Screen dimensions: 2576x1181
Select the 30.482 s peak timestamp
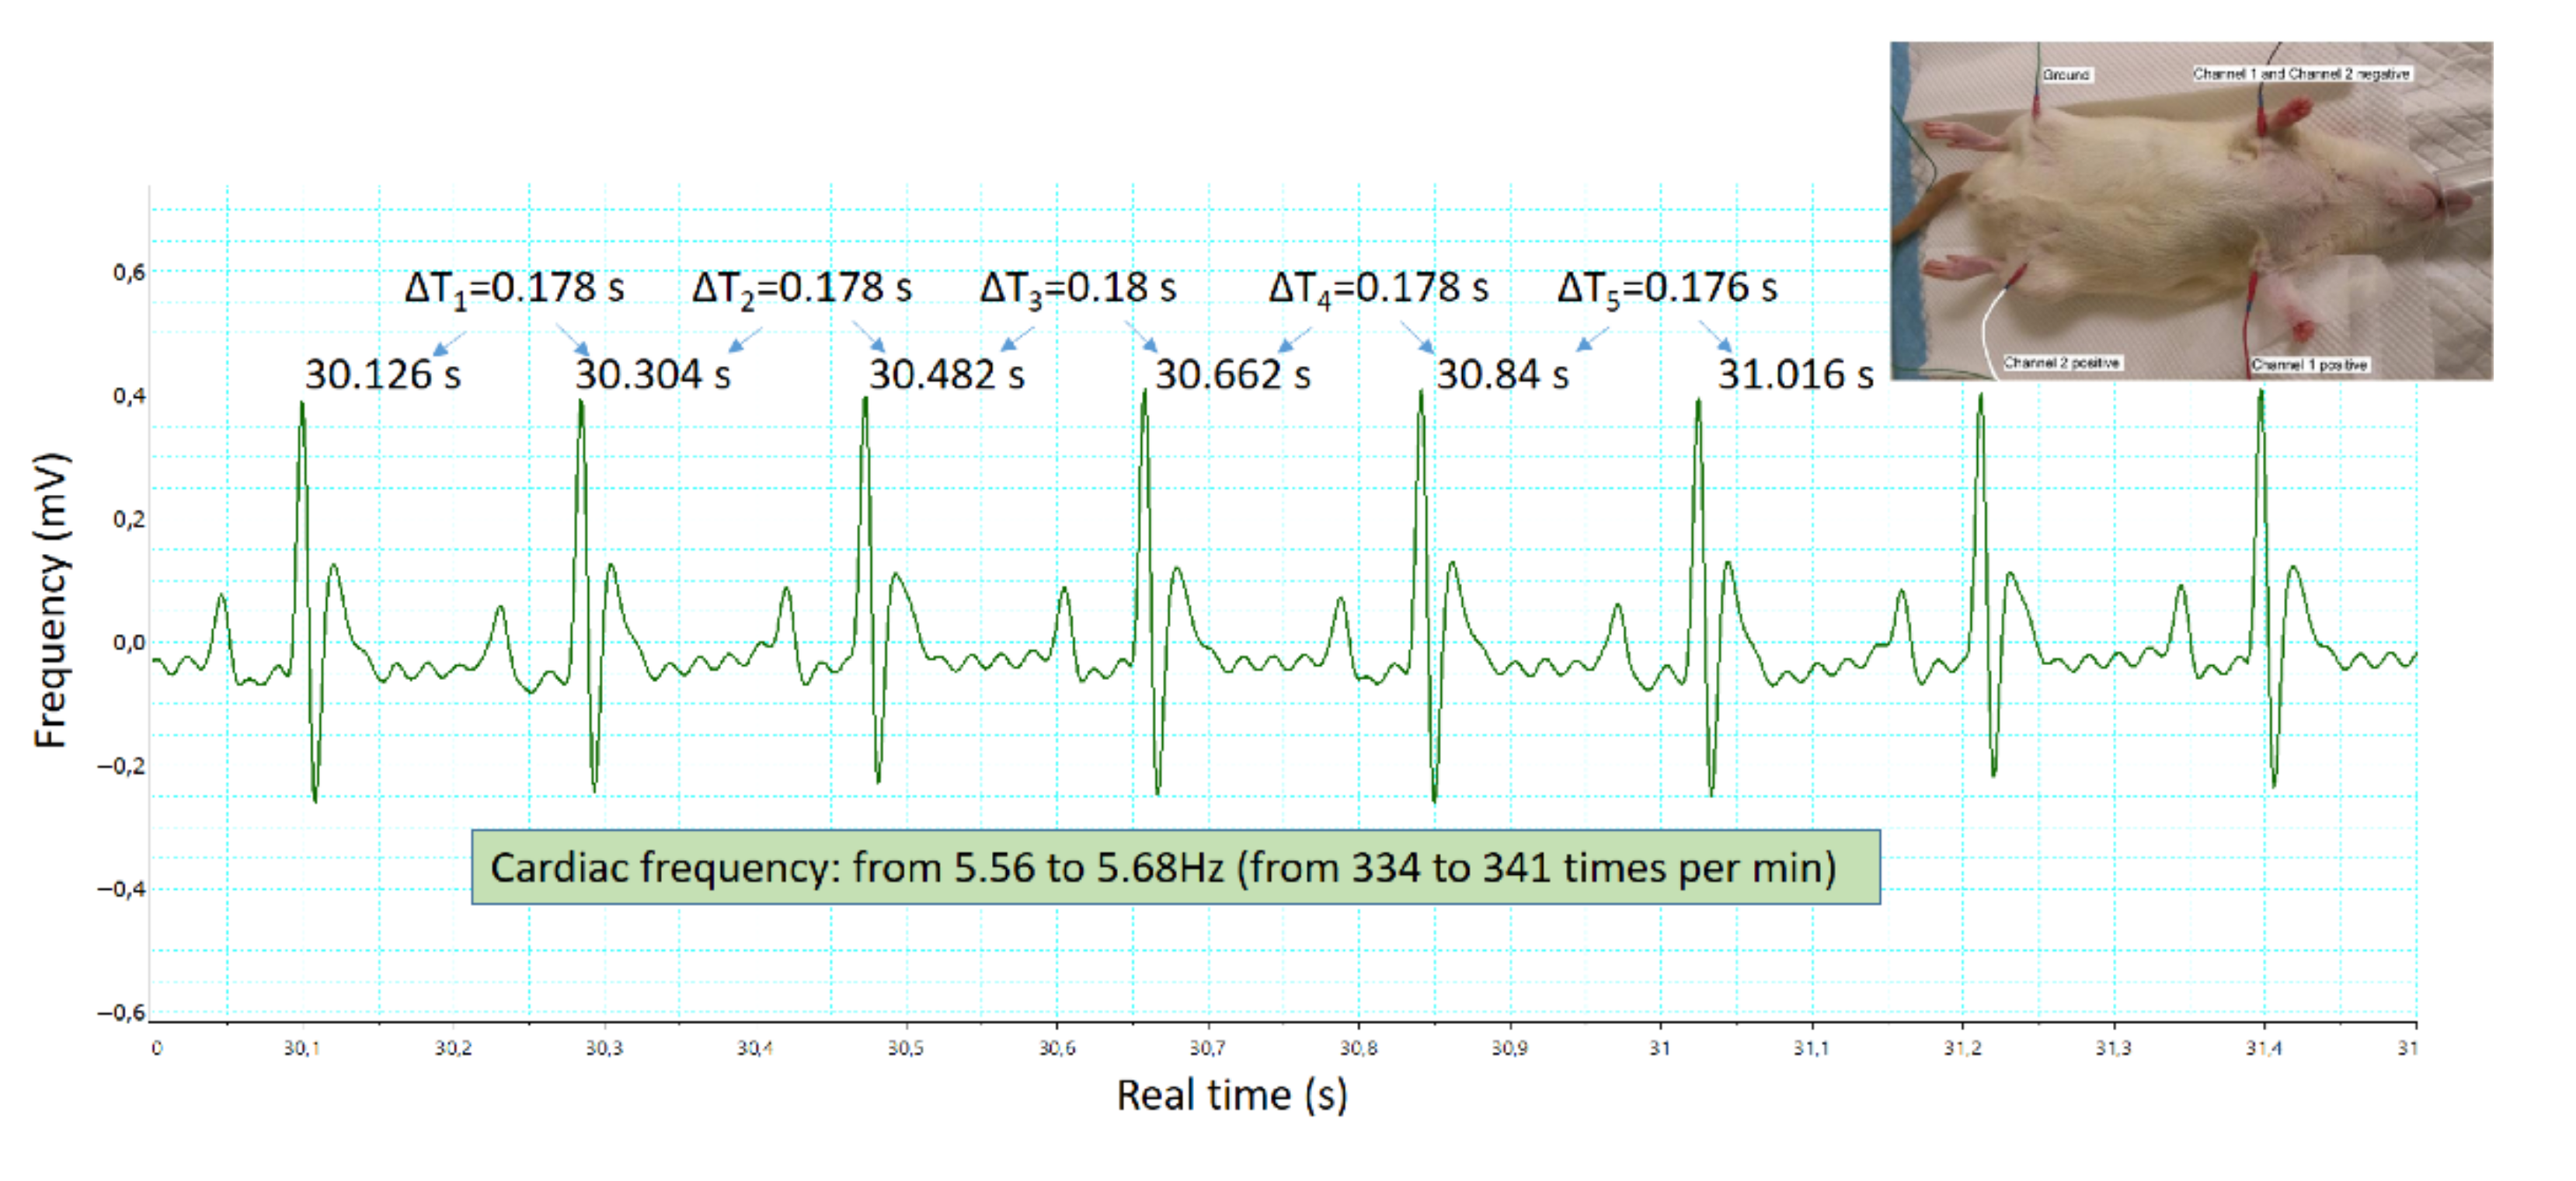(x=946, y=375)
